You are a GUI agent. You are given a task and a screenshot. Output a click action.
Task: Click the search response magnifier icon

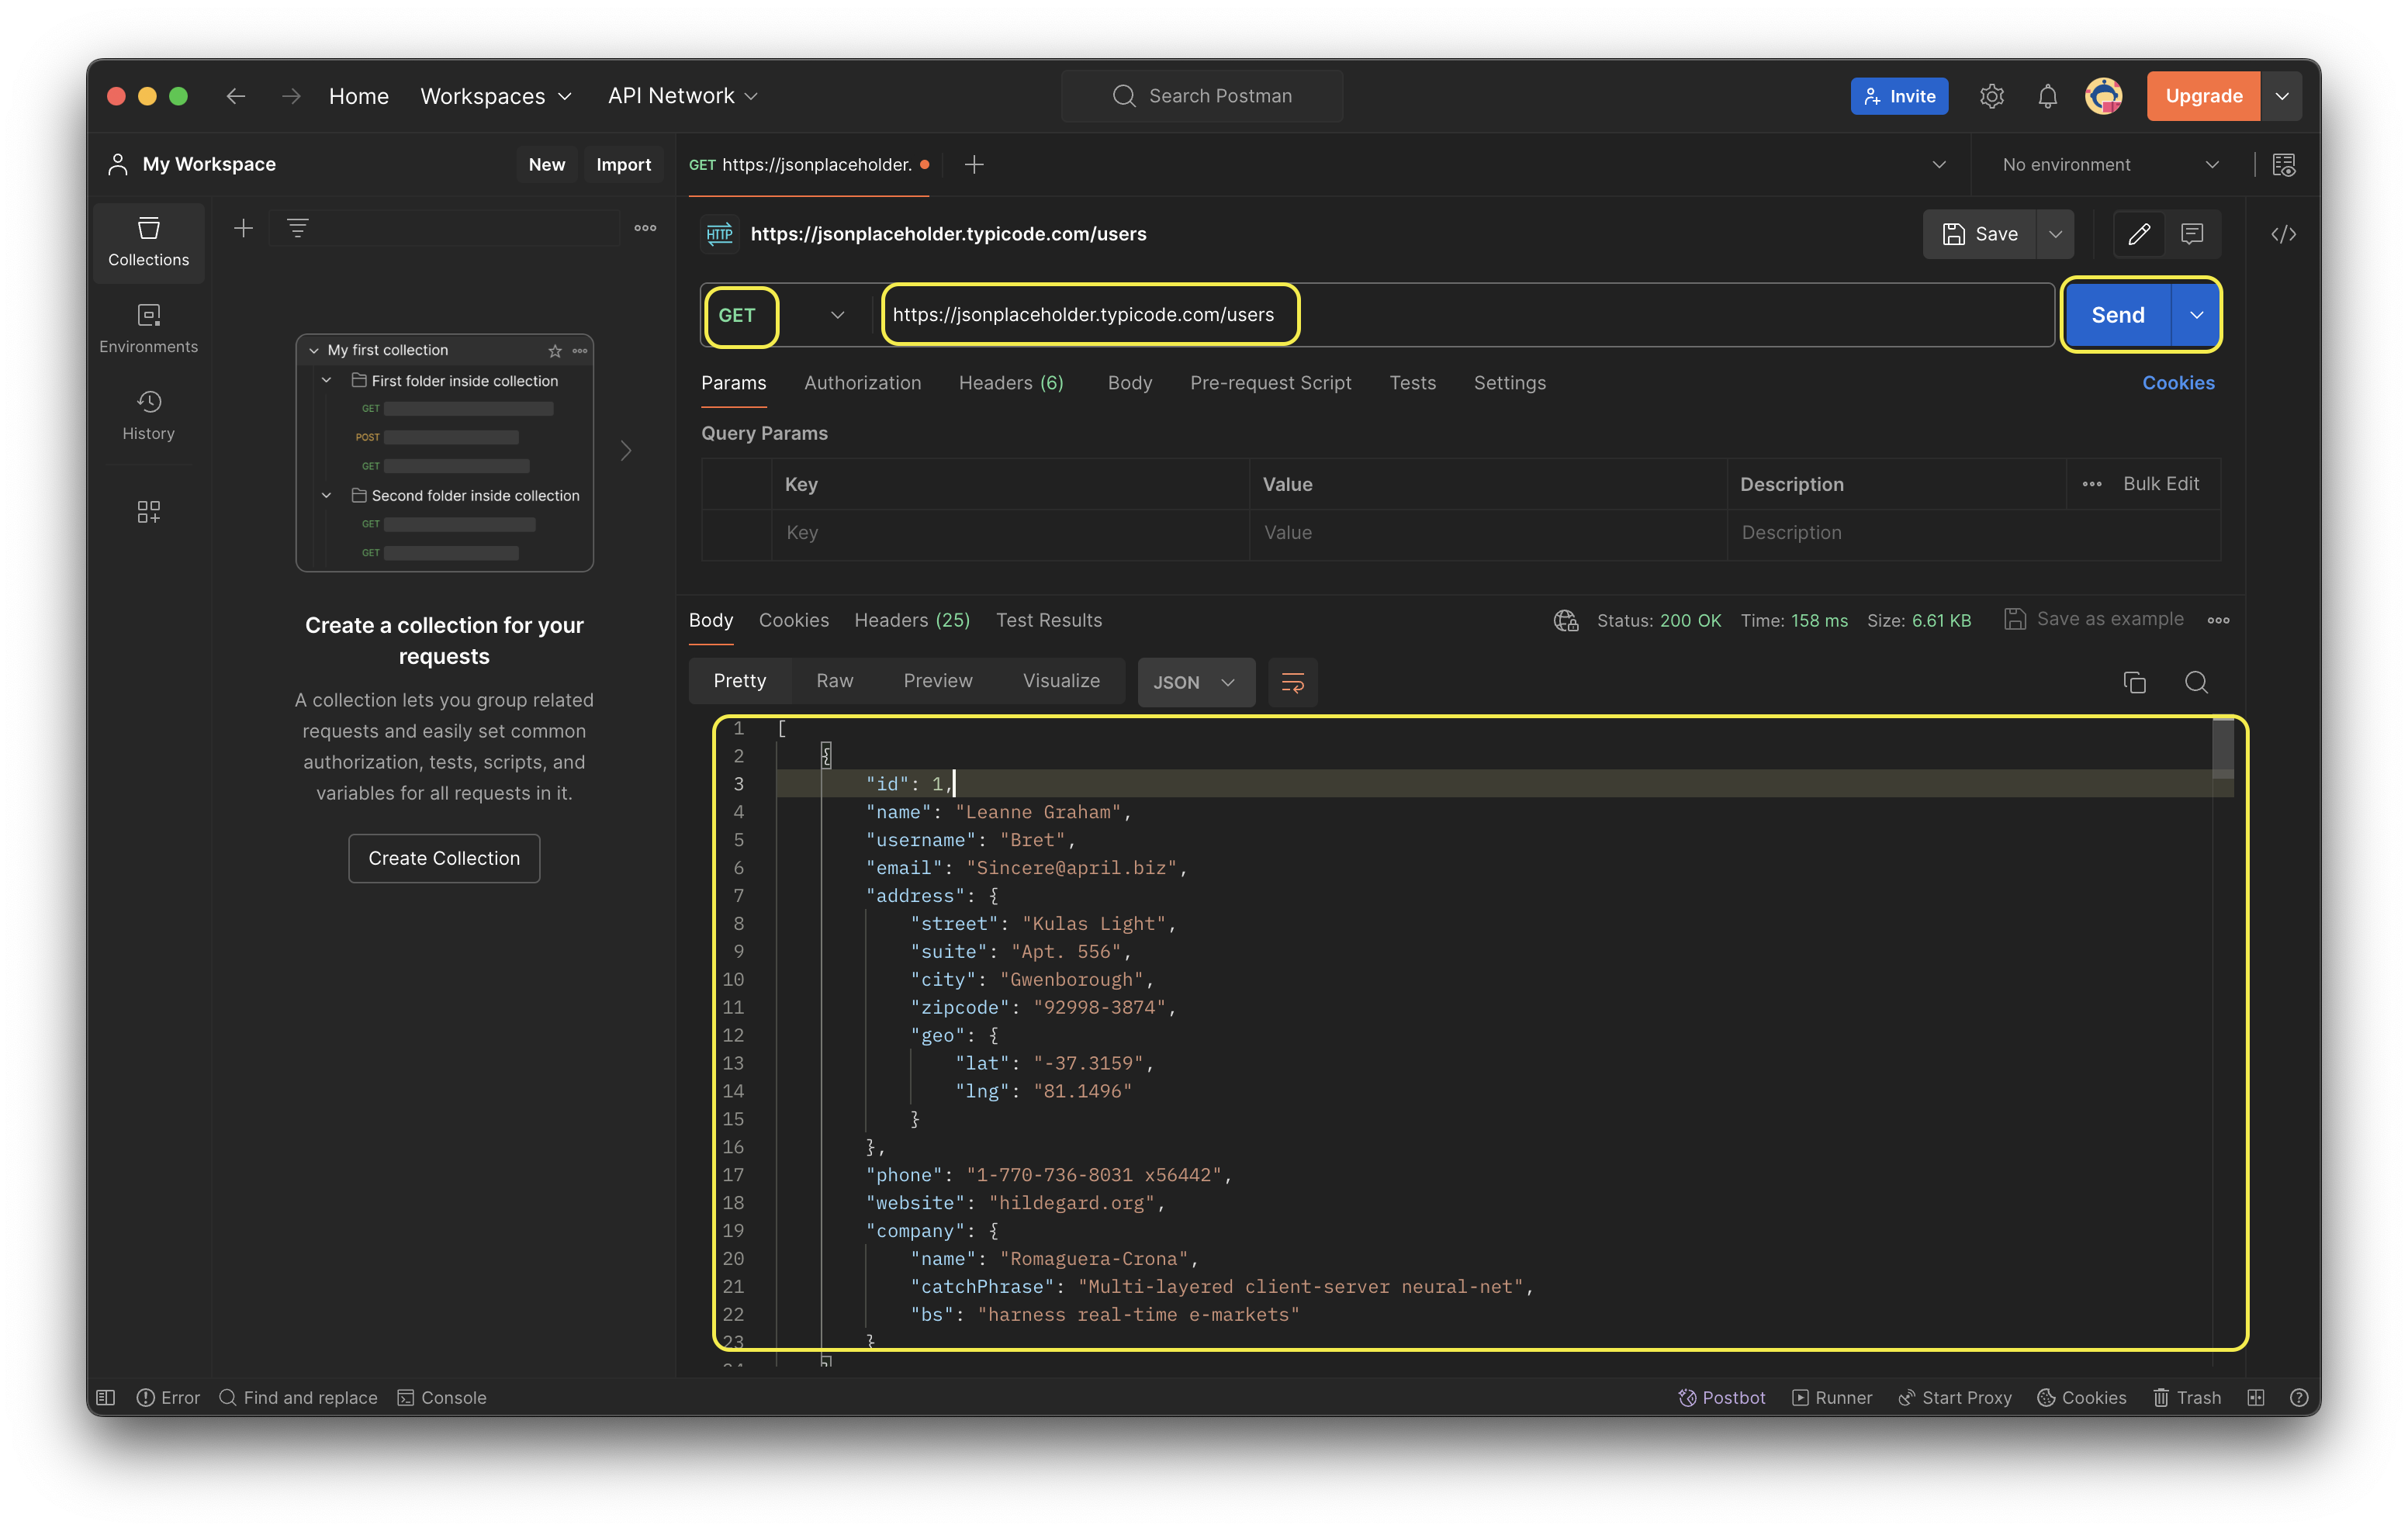click(2196, 682)
